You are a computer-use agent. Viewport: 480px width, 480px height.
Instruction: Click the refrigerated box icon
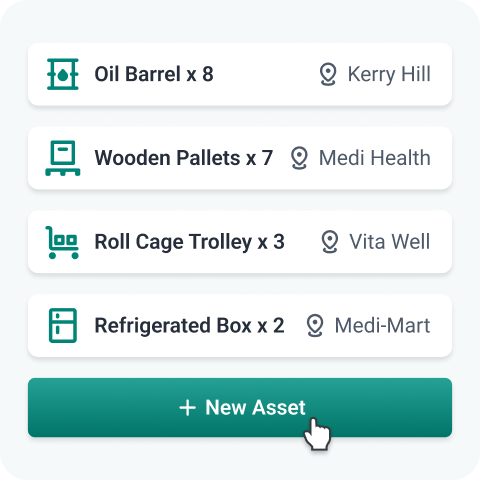(x=63, y=326)
